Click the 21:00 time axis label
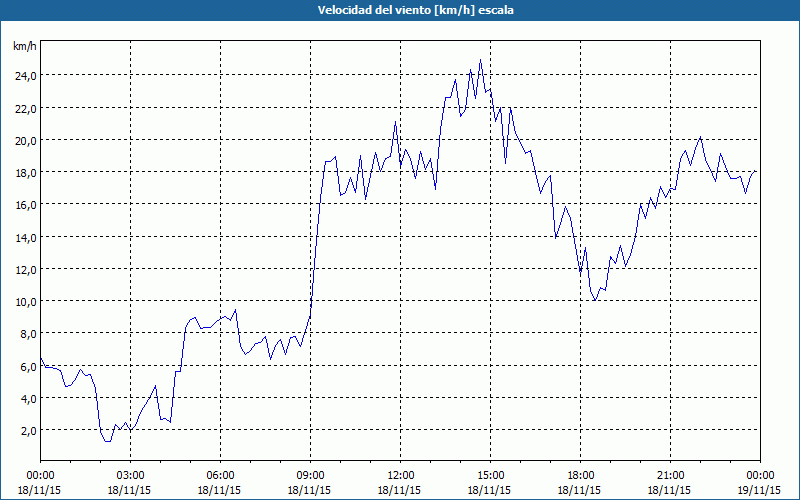 [x=670, y=476]
